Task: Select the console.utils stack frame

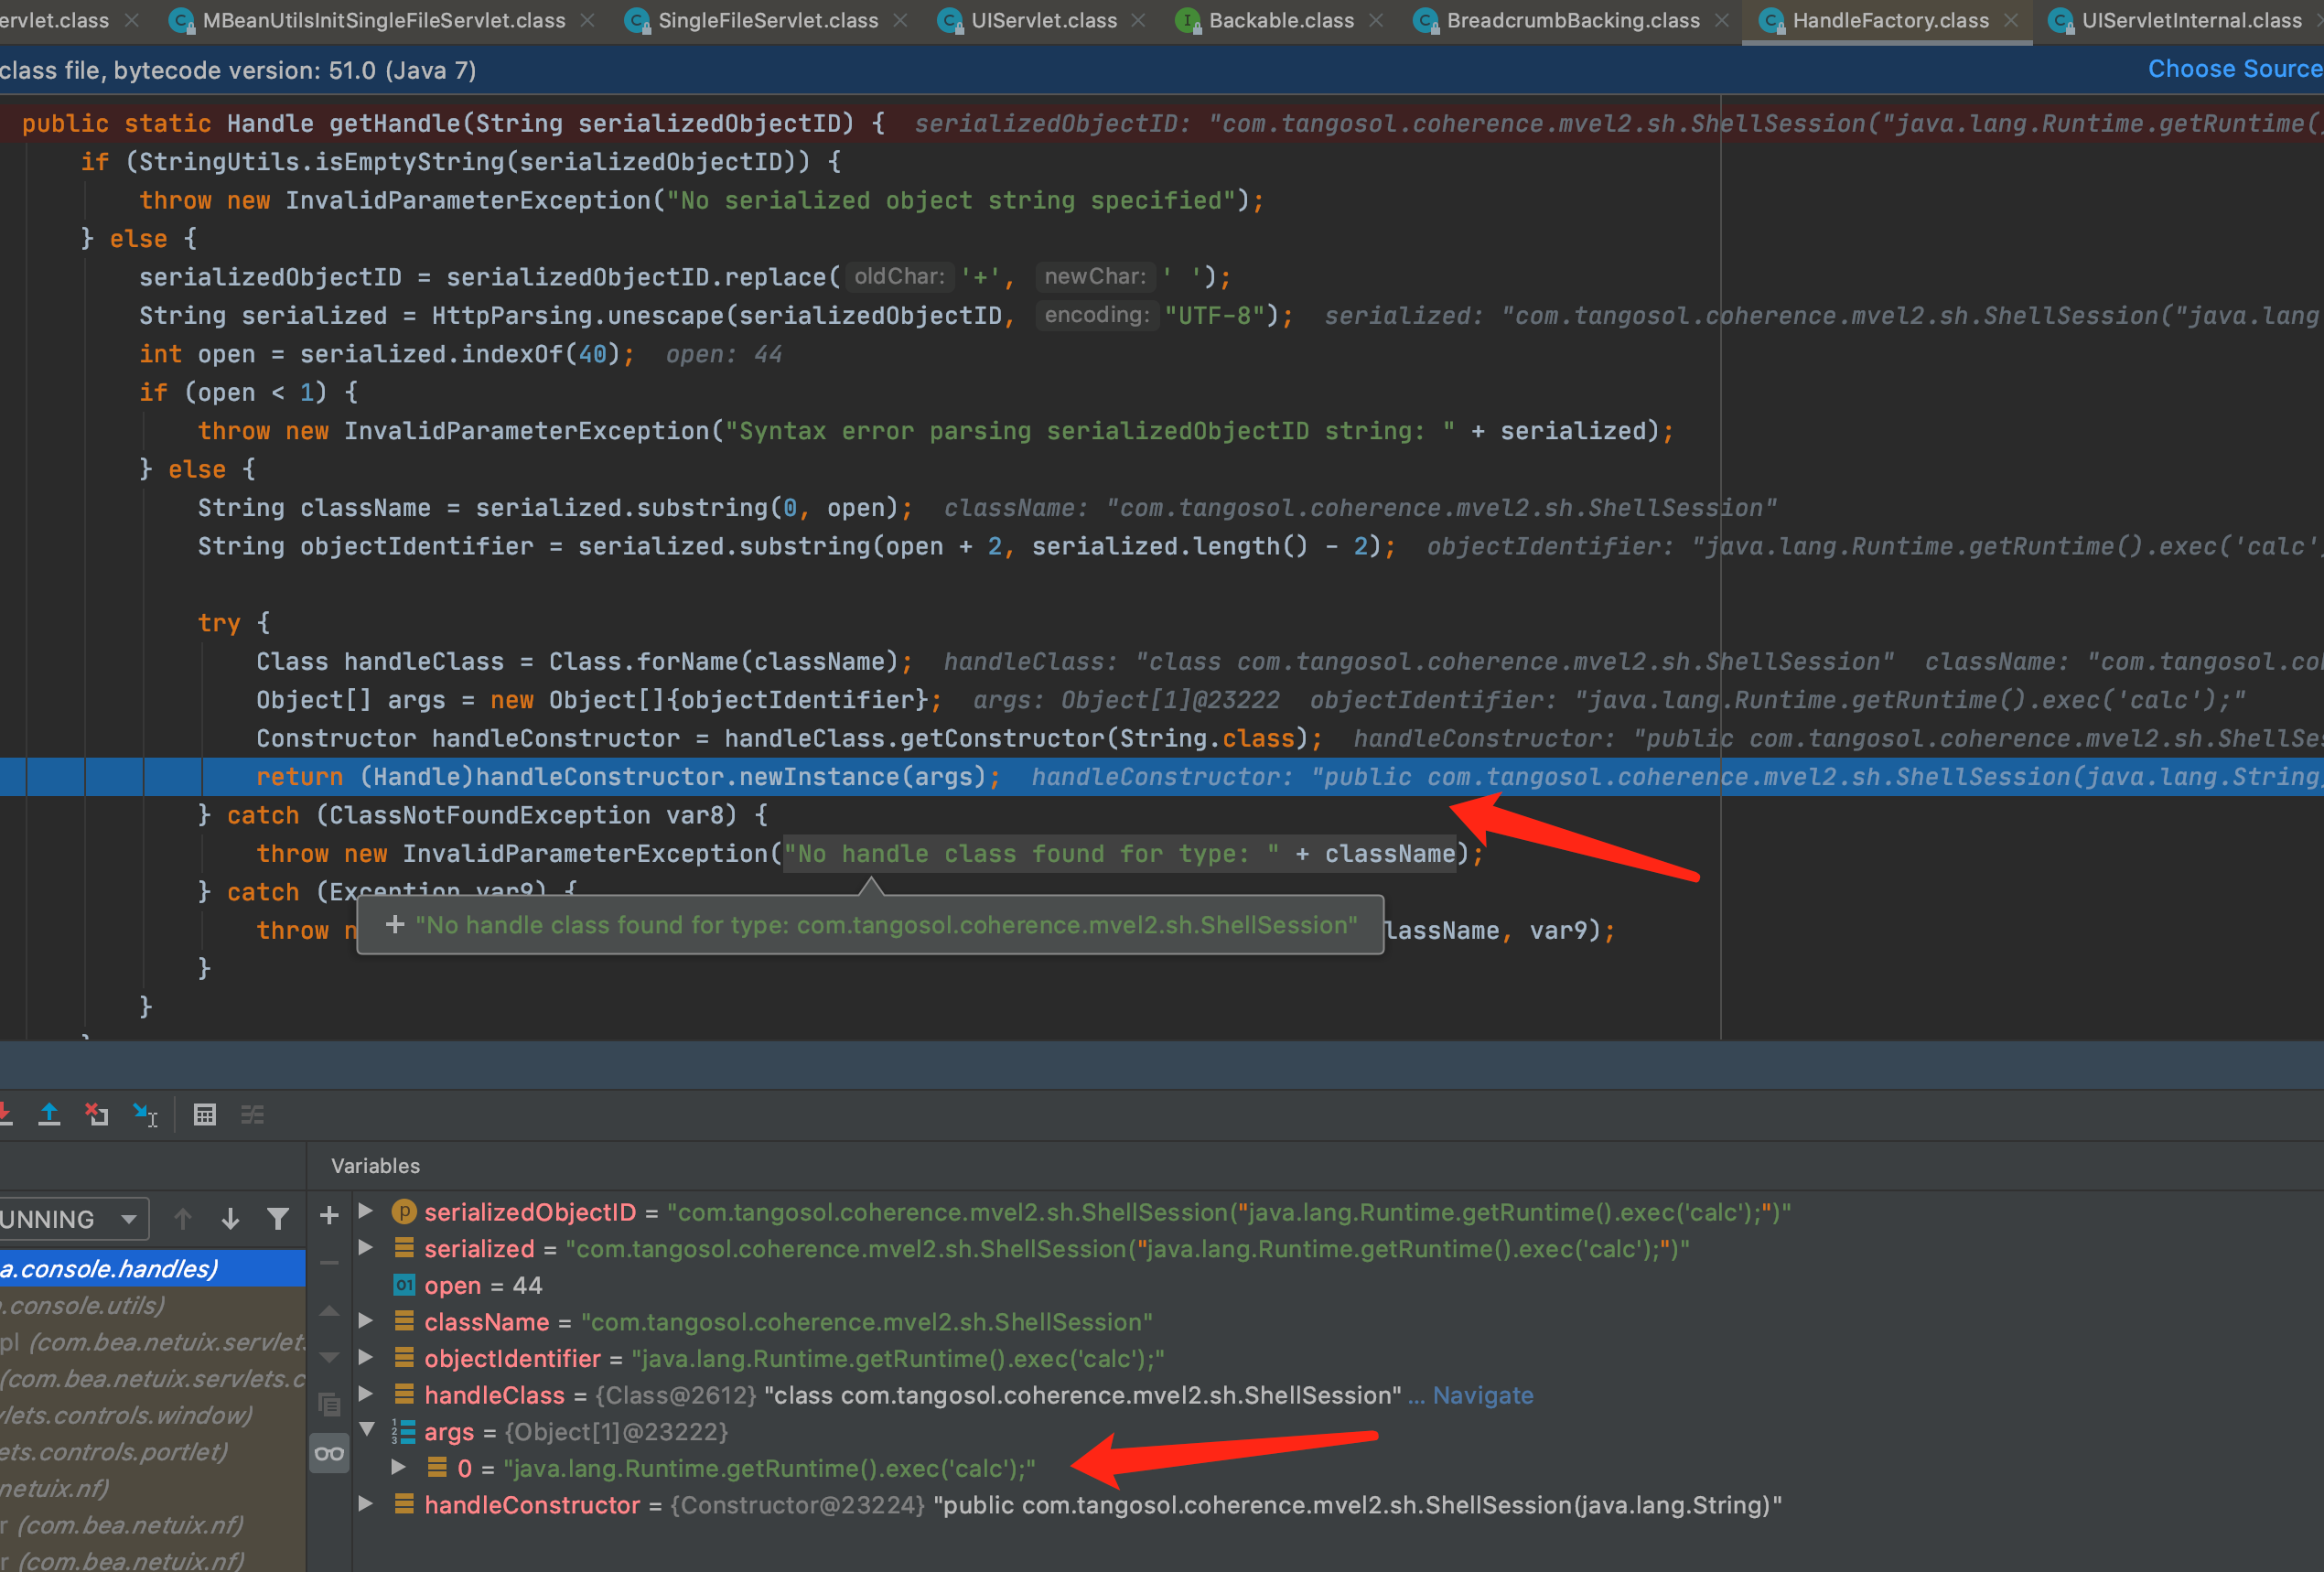Action: point(85,1305)
